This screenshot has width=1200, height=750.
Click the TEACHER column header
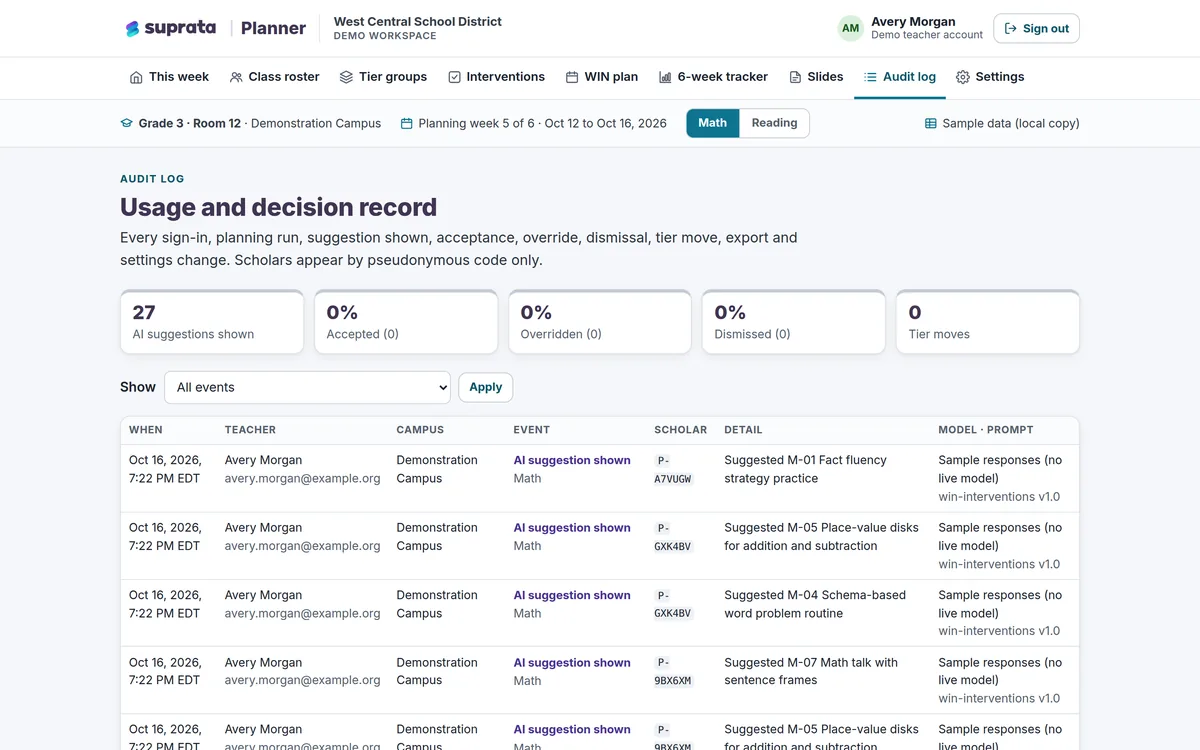[250, 430]
